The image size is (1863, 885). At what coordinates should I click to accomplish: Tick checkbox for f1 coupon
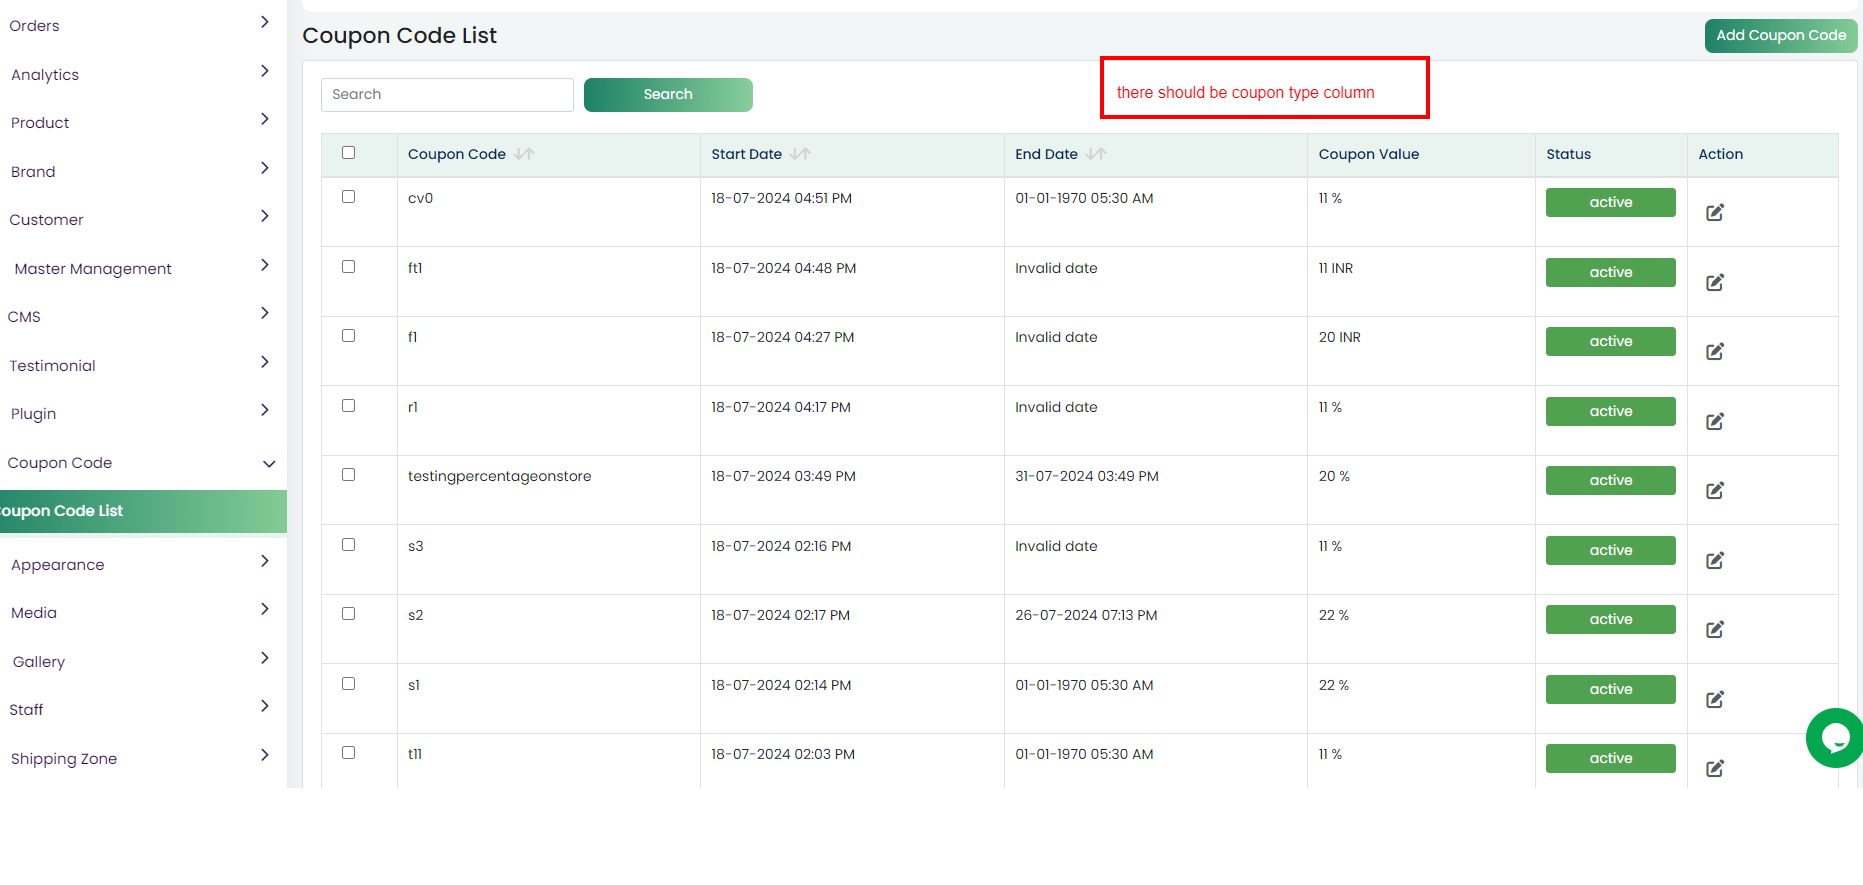click(348, 336)
